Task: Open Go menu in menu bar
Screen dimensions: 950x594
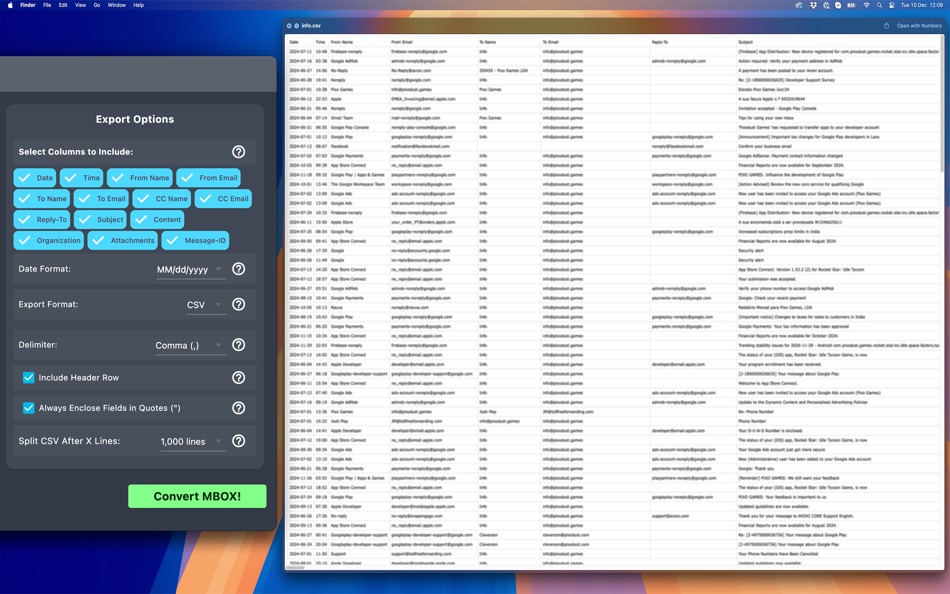Action: point(96,5)
